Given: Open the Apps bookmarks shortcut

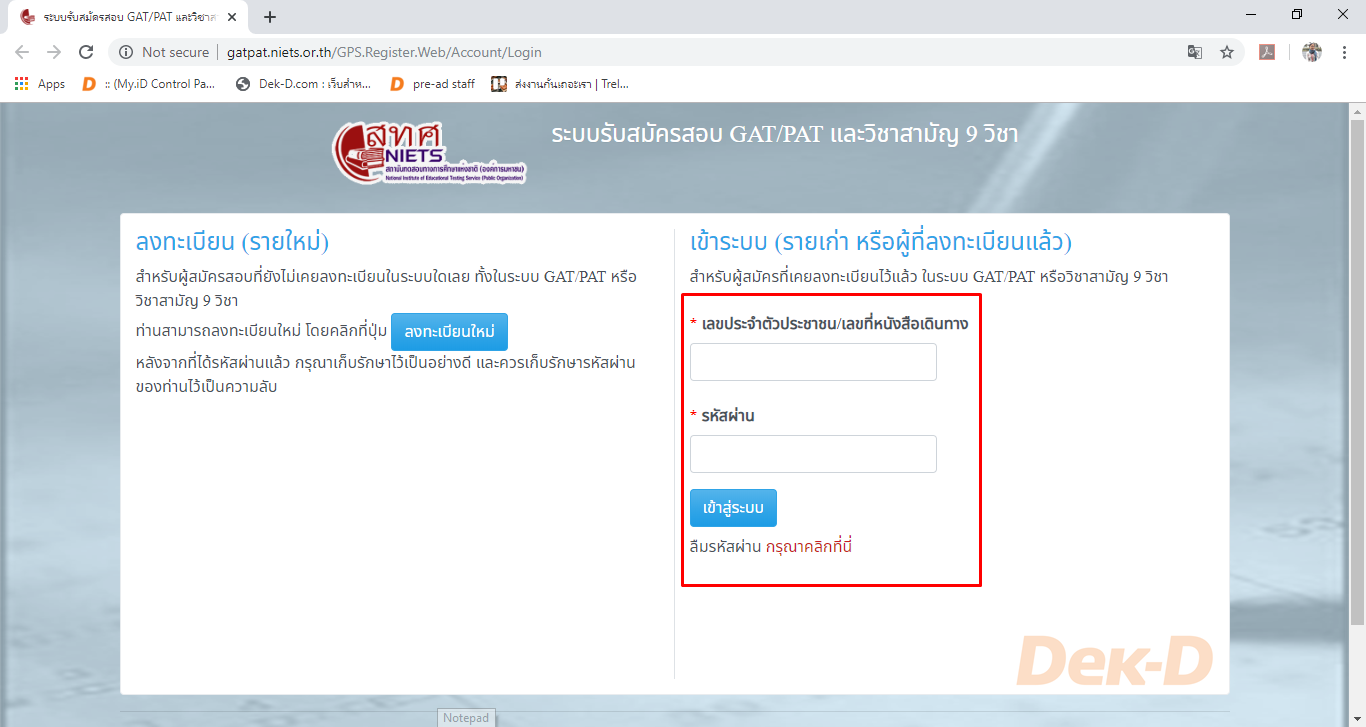Looking at the screenshot, I should tap(40, 84).
